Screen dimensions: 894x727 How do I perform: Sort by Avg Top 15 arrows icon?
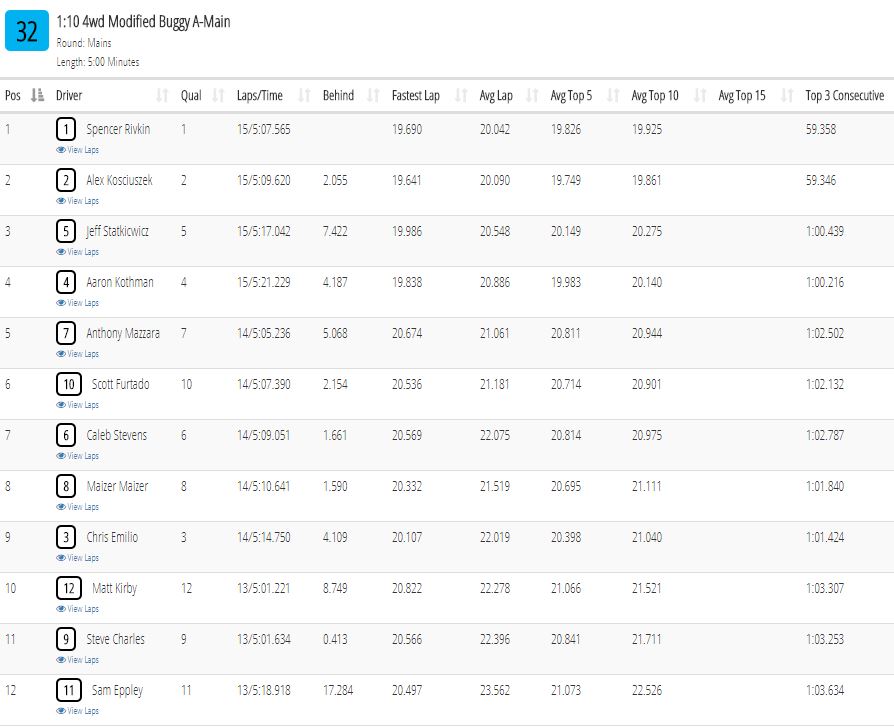pyautogui.click(x=787, y=95)
